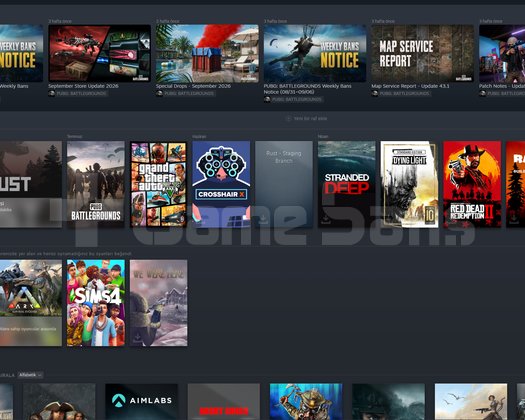The image size is (525, 420).
Task: Click PUBG tag under September Store Update
Action: (81, 93)
